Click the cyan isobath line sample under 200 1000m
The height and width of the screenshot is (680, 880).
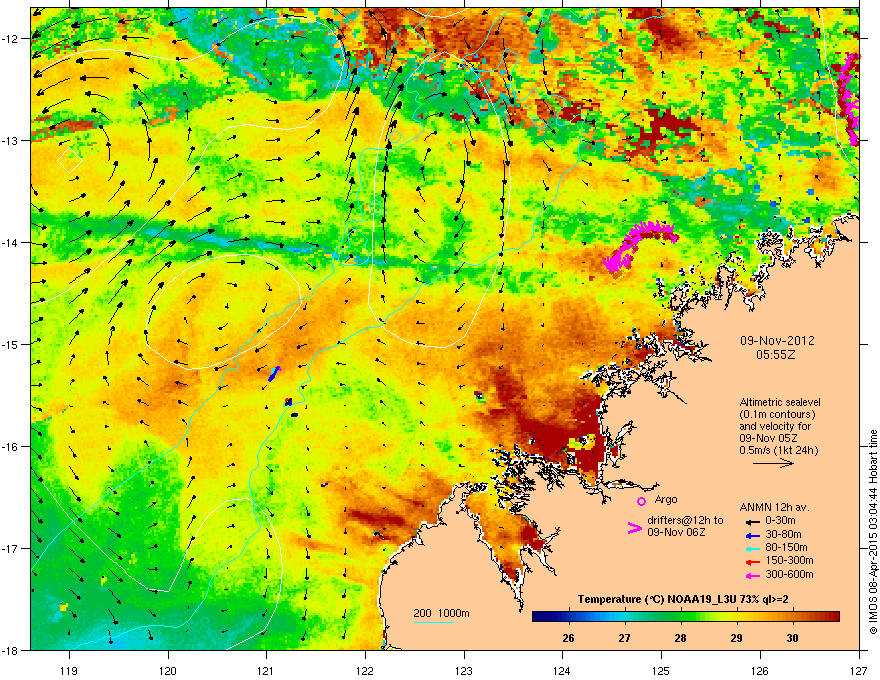433,622
